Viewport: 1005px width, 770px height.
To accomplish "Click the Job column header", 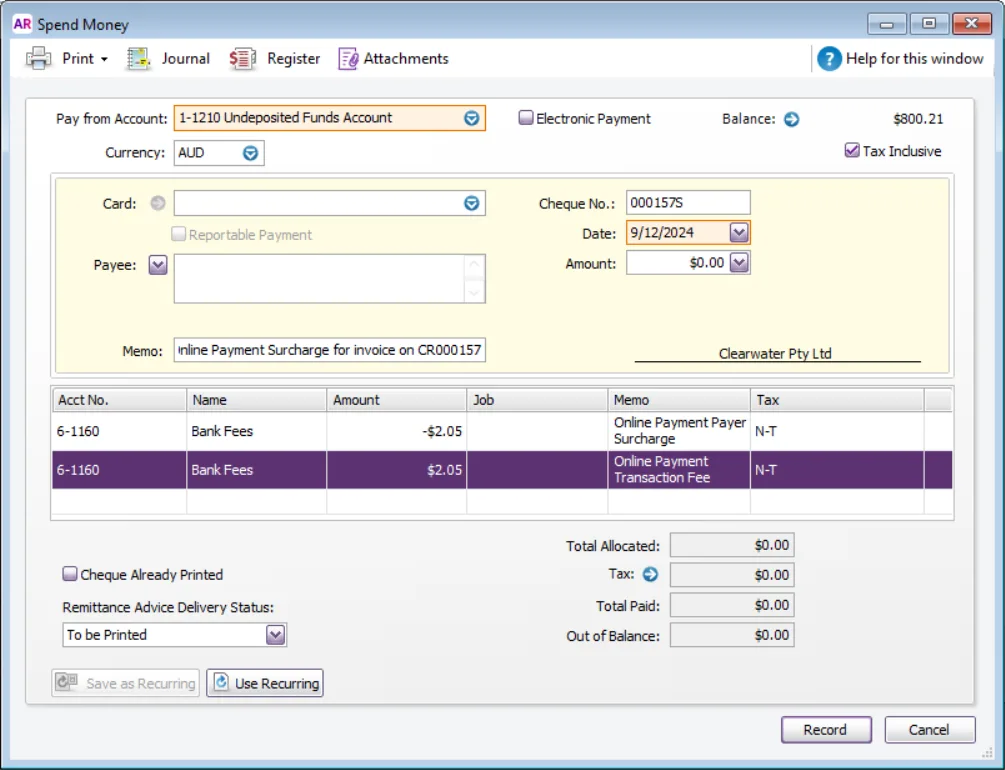I will click(537, 400).
